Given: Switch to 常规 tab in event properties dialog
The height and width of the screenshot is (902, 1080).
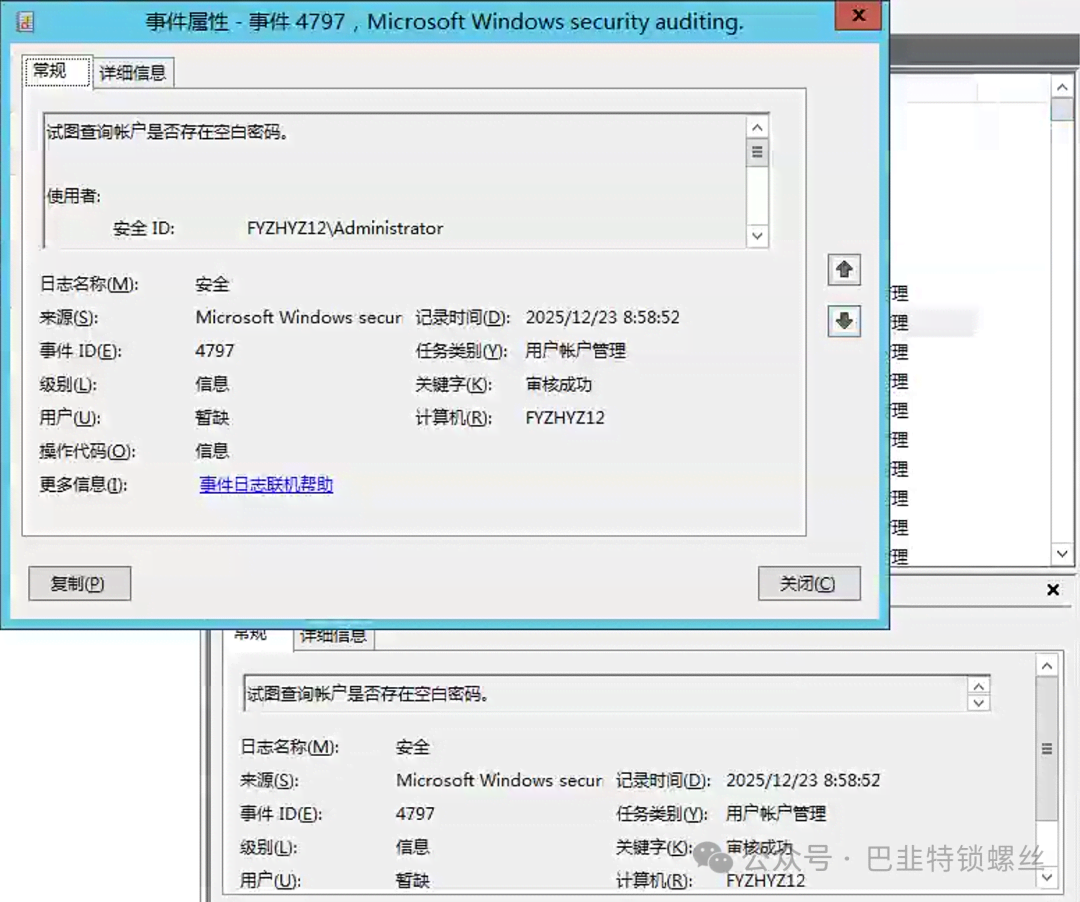Looking at the screenshot, I should click(50, 71).
